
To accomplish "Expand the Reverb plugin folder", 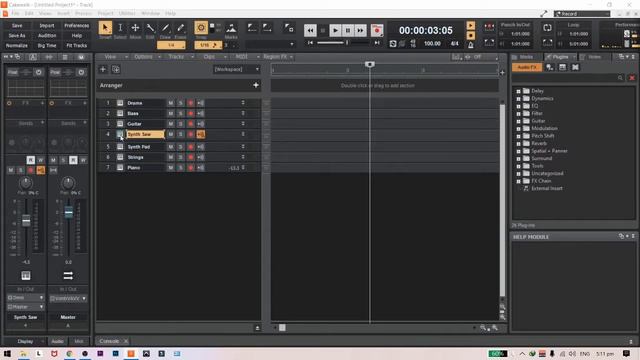I will pos(518,143).
